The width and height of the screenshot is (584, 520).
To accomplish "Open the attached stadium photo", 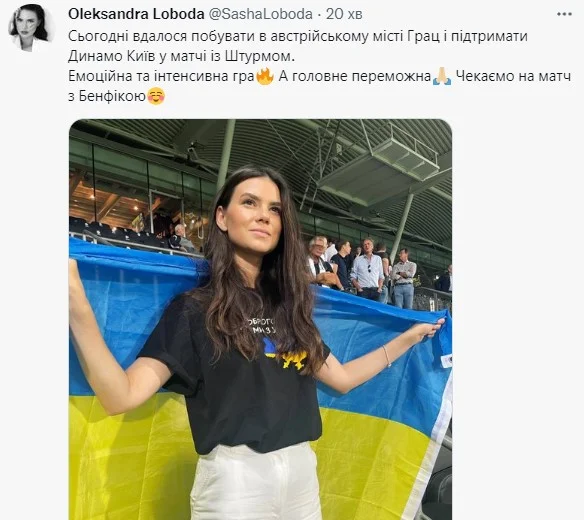I will tap(260, 319).
